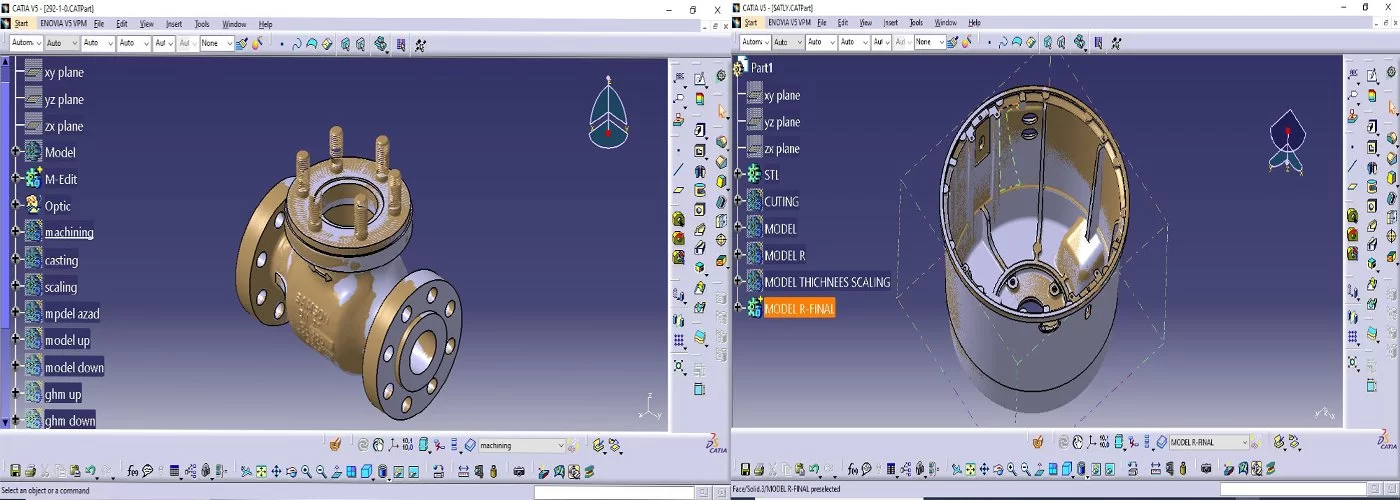Click the compass in the left viewport
This screenshot has height=500, width=1400.
point(607,109)
